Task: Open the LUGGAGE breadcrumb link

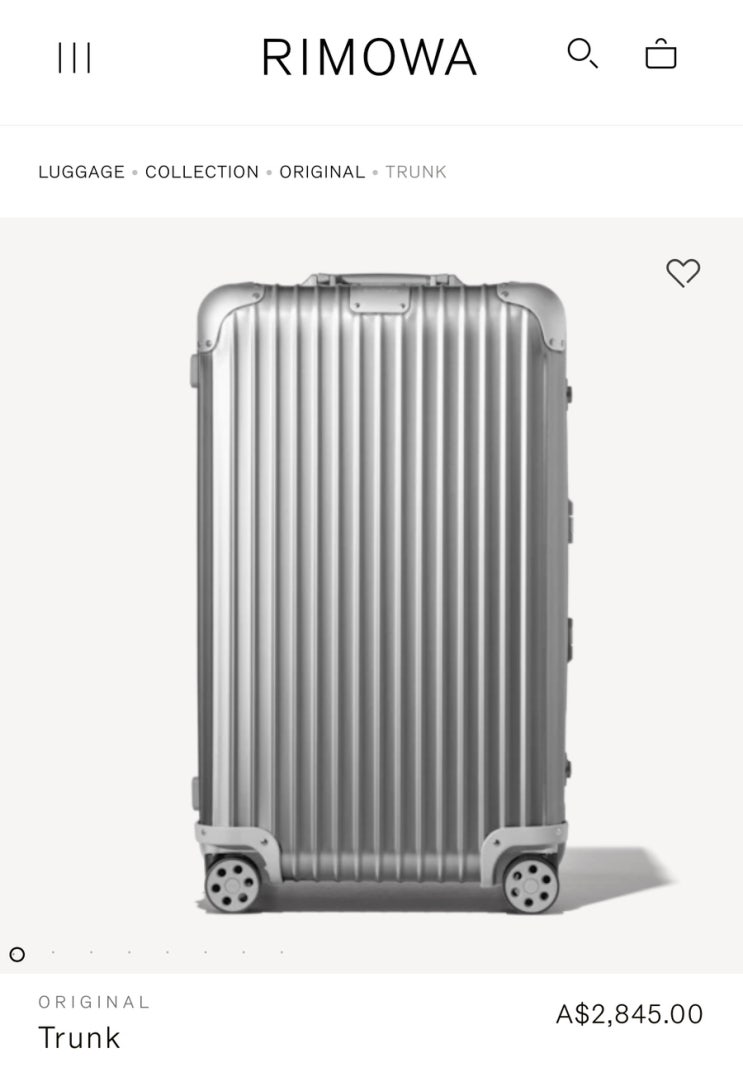Action: click(x=81, y=172)
